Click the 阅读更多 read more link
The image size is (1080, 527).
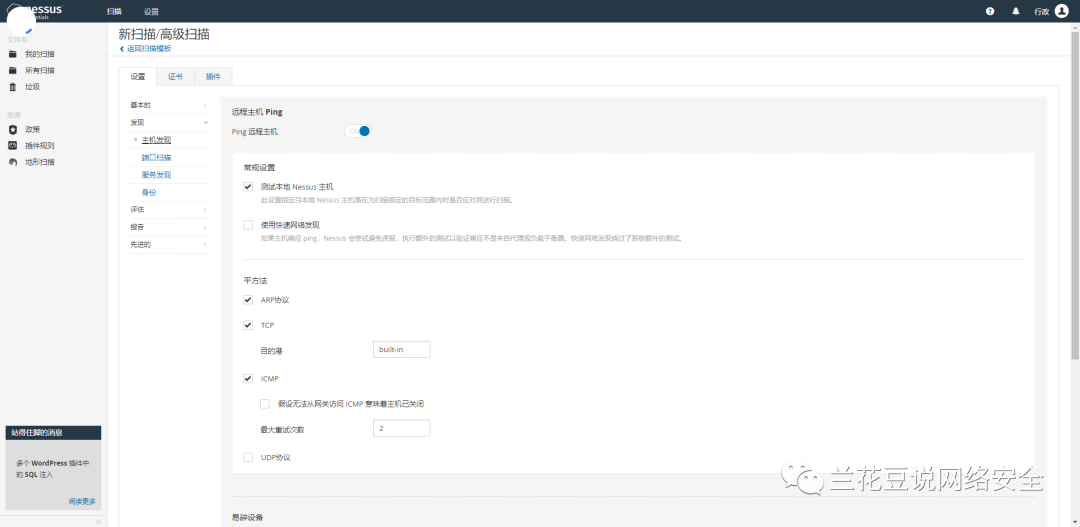82,500
